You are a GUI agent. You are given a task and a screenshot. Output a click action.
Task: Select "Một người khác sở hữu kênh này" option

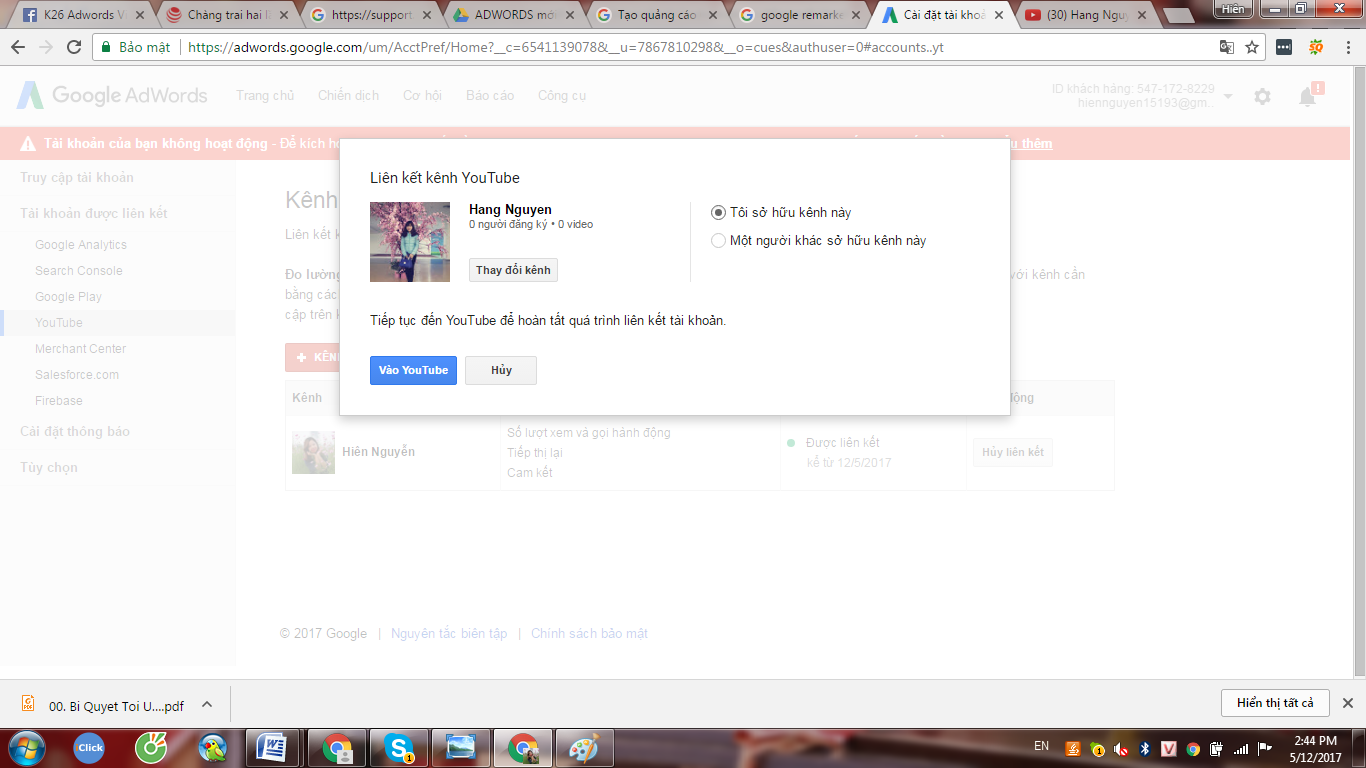point(718,241)
